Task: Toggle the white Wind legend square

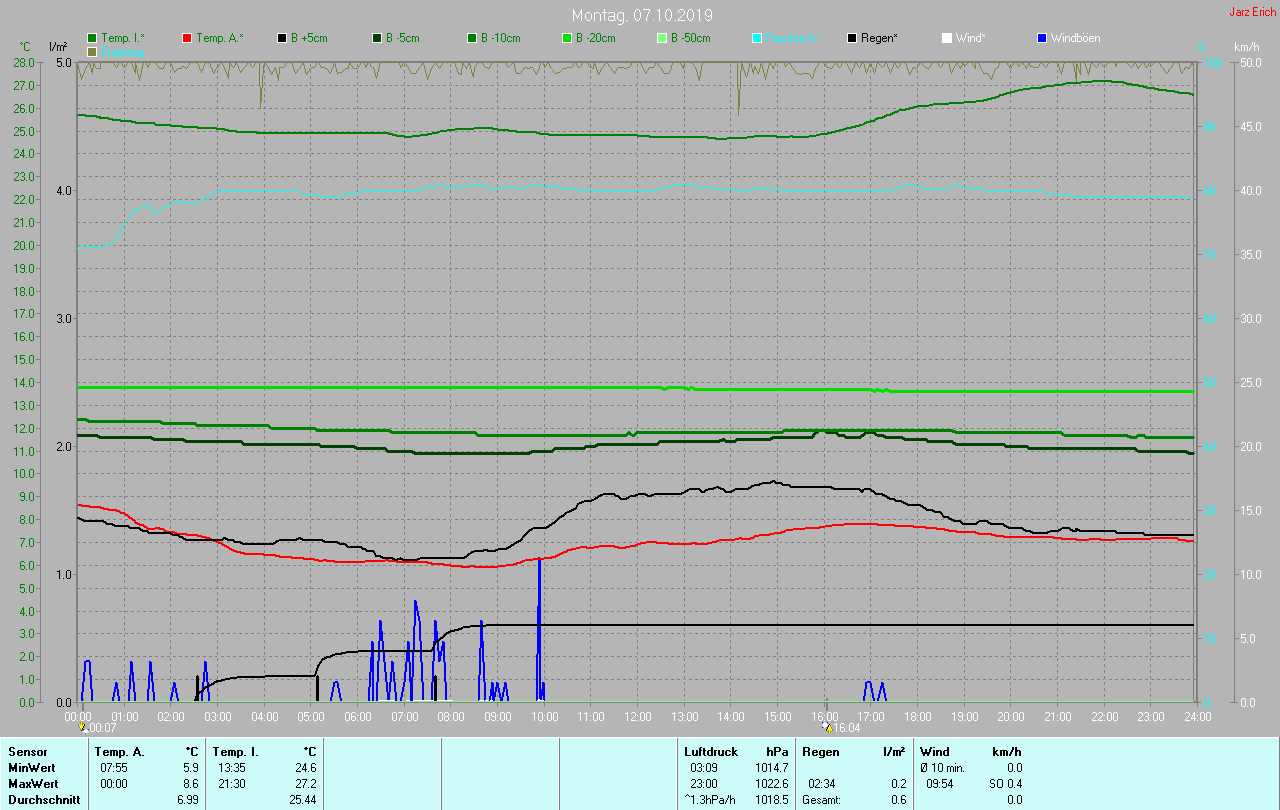Action: (947, 38)
